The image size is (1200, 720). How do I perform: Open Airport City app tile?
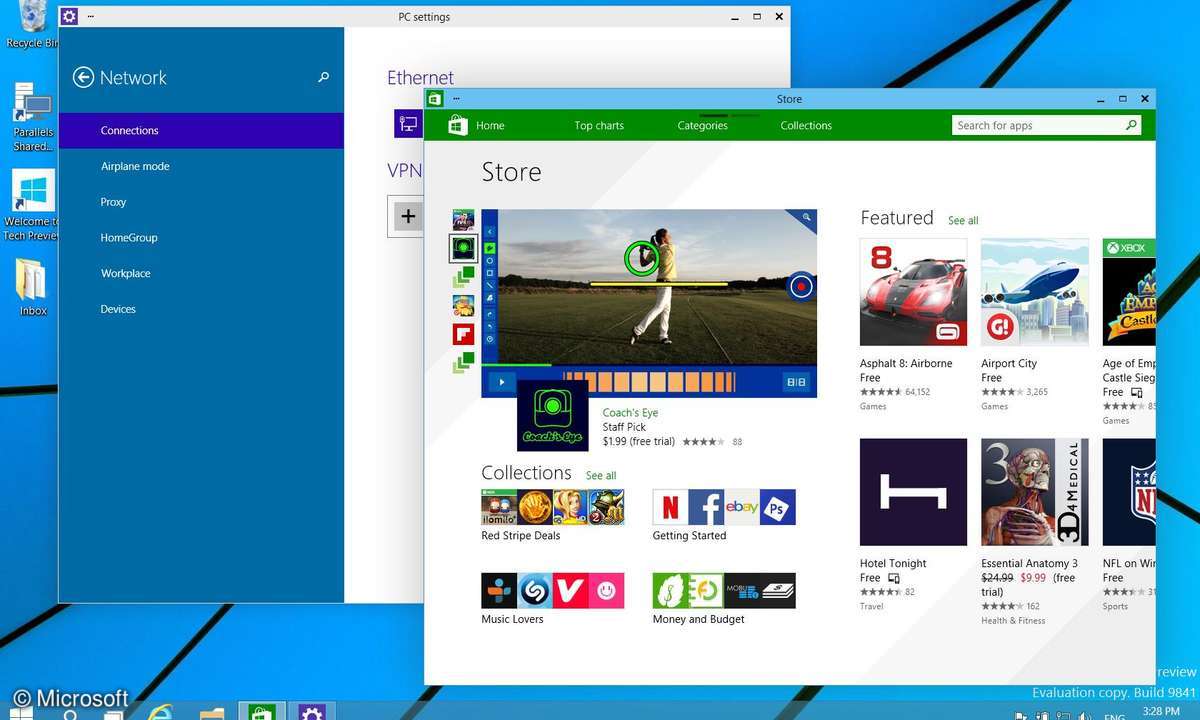1034,292
